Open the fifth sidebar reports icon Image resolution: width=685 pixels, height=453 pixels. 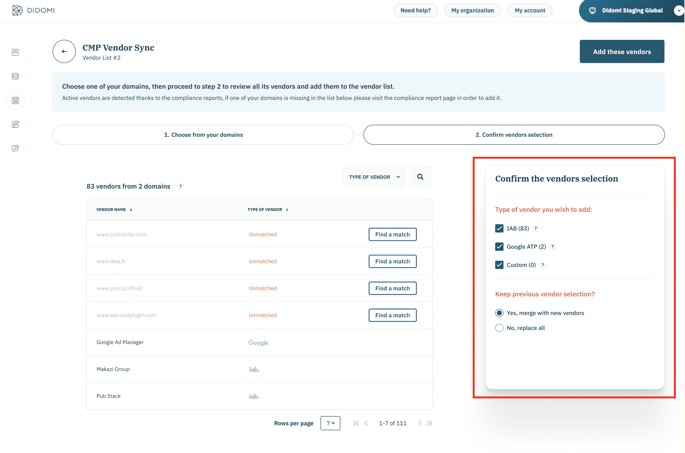(15, 149)
